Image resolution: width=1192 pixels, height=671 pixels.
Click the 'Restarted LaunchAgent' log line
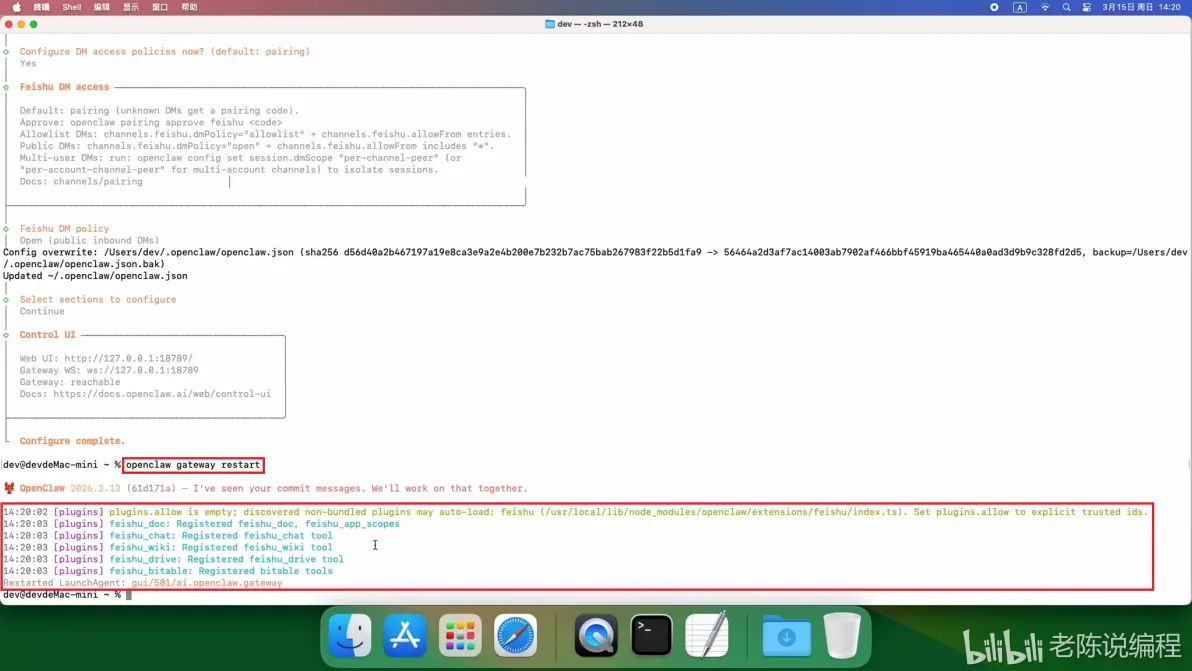[x=143, y=583]
